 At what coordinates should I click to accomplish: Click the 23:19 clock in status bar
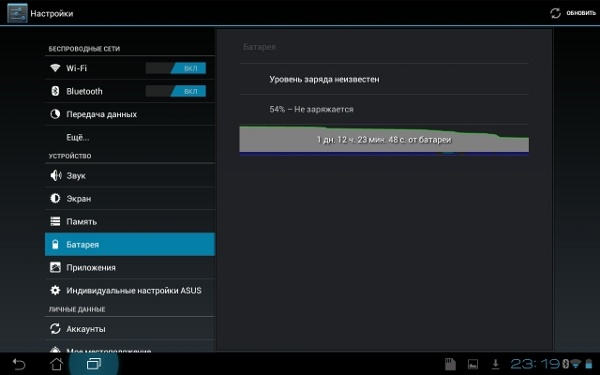(x=535, y=364)
